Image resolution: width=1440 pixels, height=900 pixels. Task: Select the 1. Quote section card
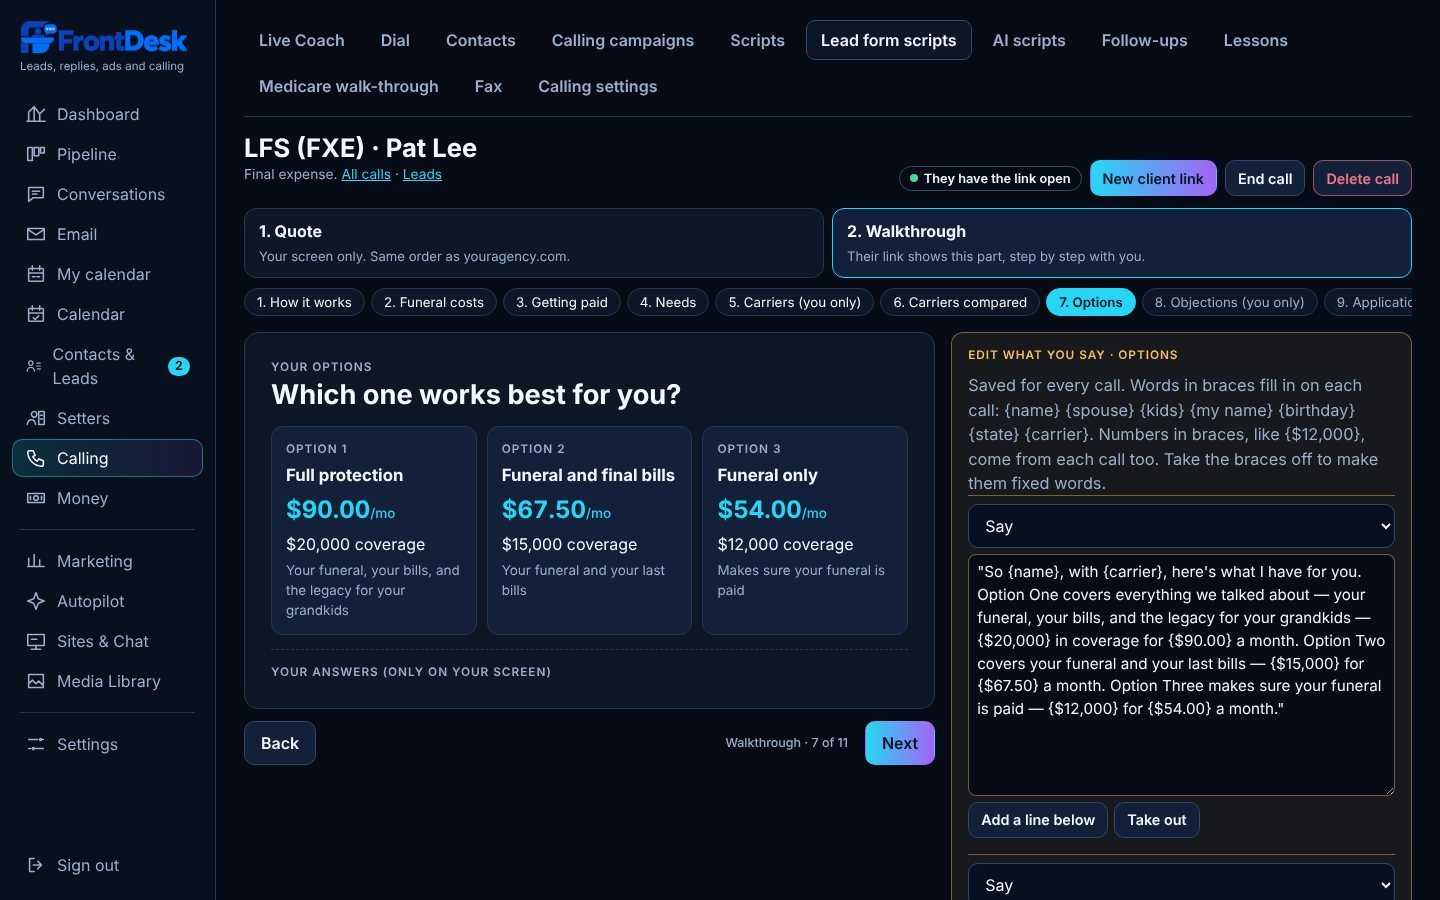pos(534,243)
